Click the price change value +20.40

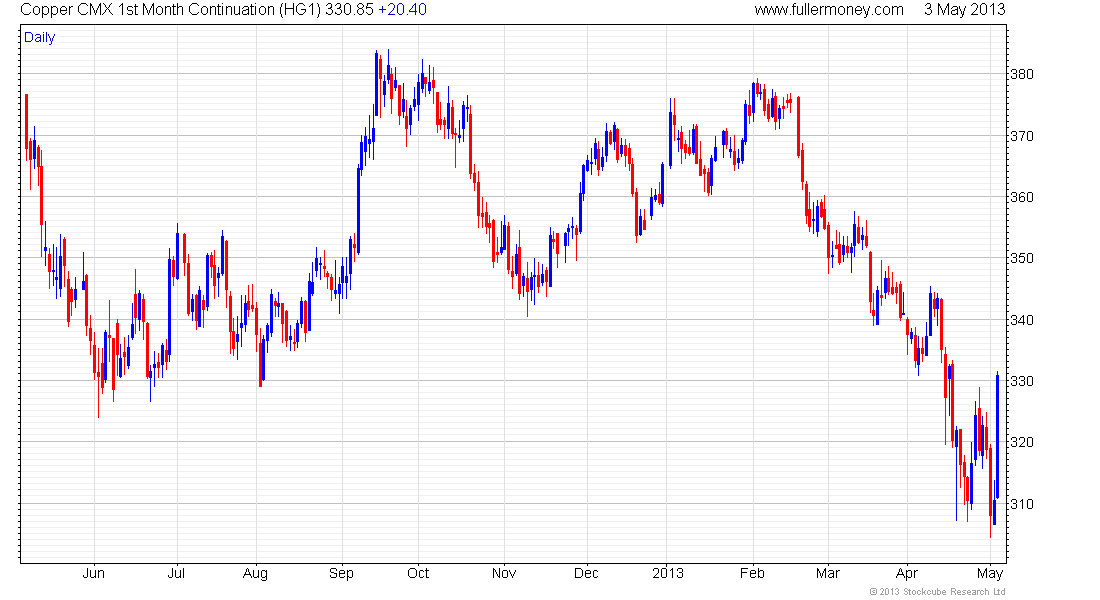(x=402, y=10)
